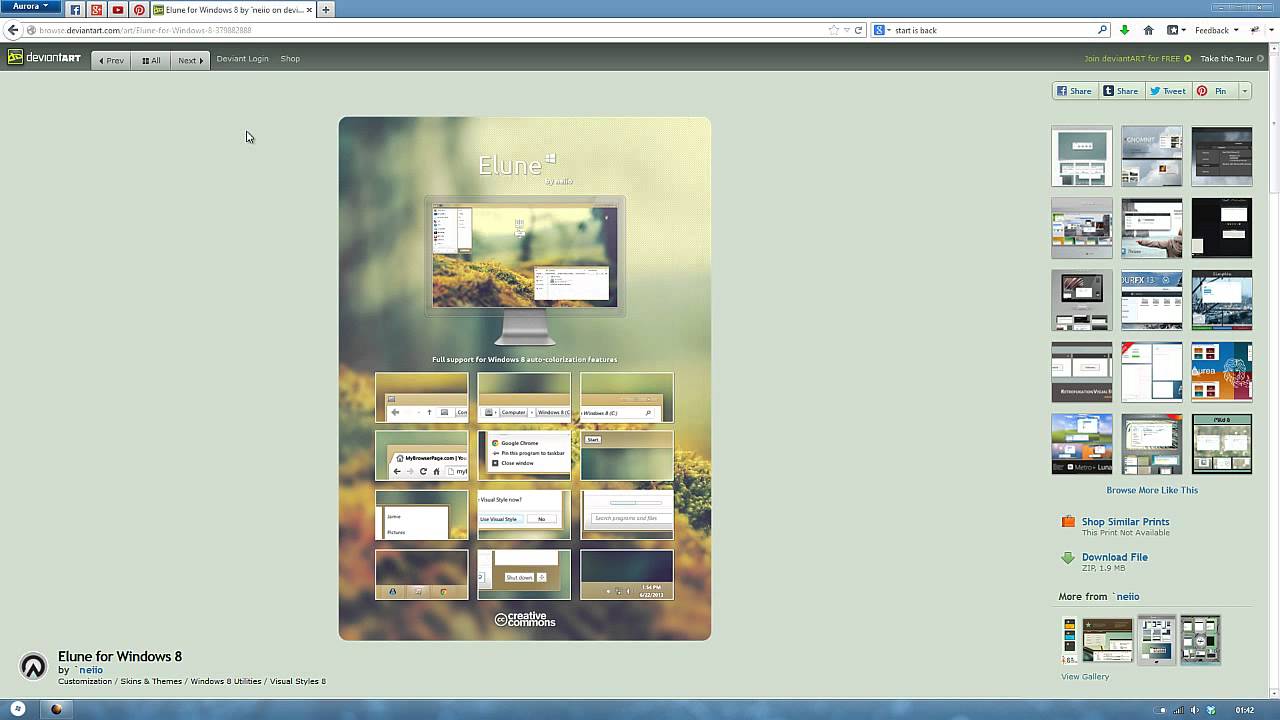
Task: Open the Google+ pinned tab
Action: coord(96,10)
